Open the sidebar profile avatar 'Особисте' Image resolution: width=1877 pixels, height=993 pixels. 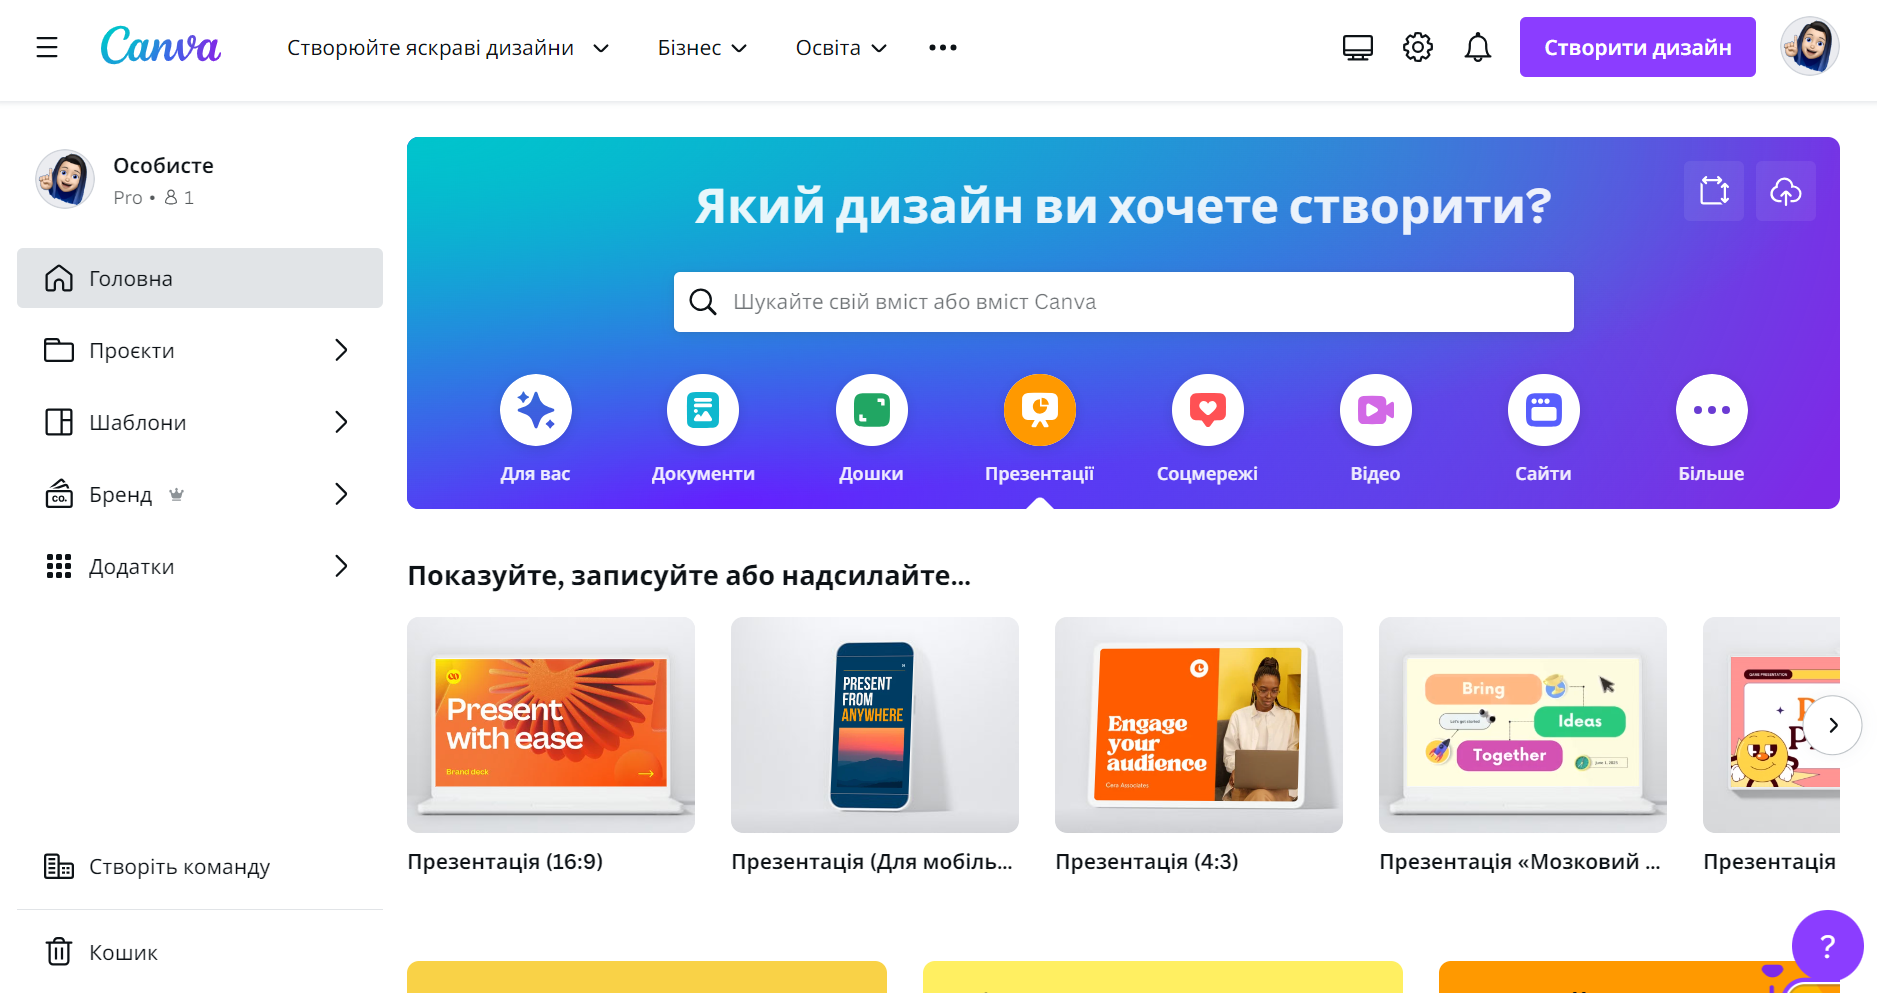tap(65, 179)
